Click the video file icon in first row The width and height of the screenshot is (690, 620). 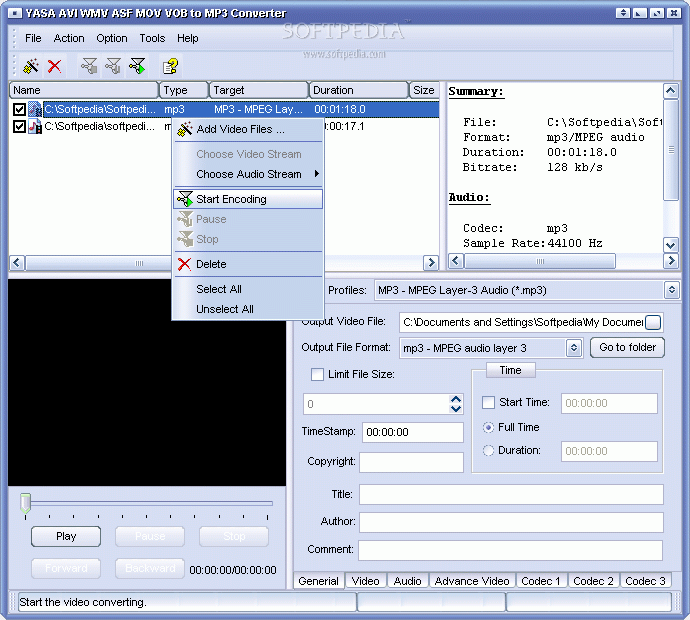click(x=35, y=109)
